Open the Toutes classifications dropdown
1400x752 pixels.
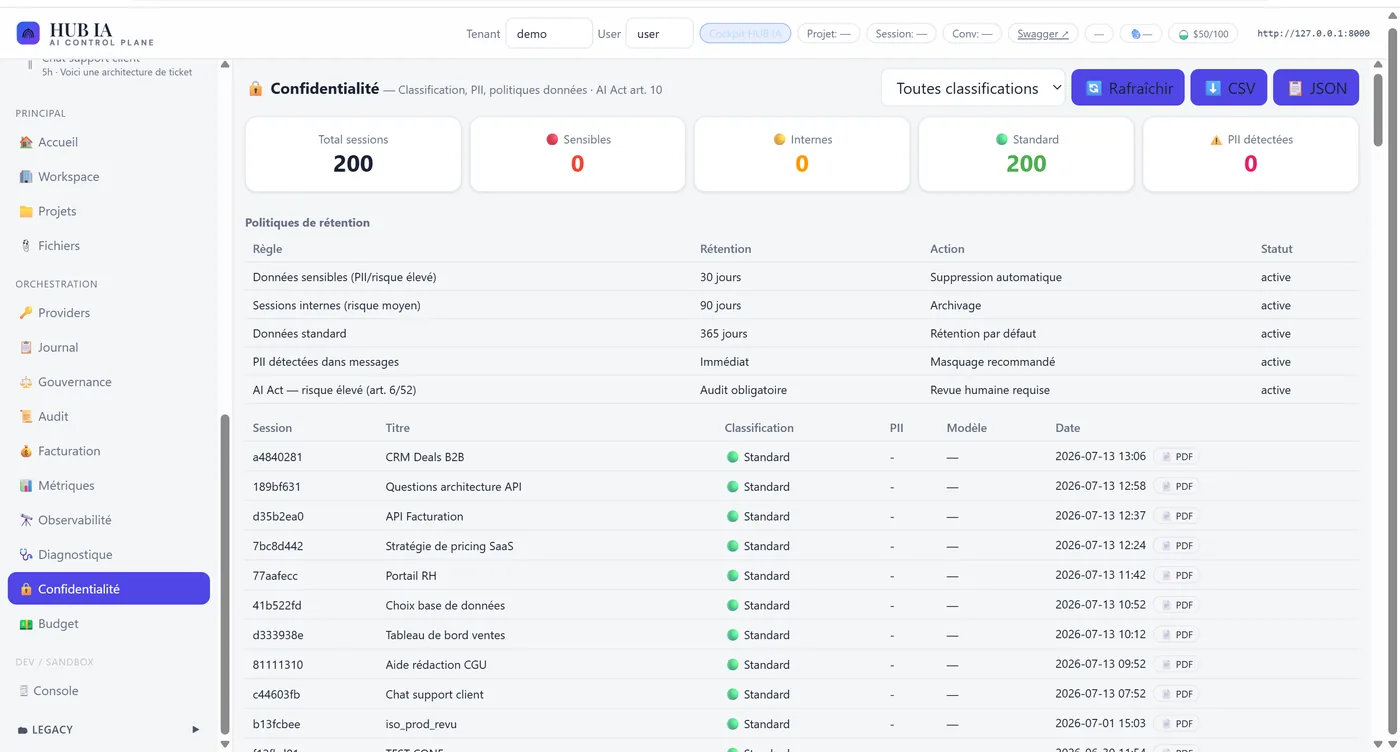pyautogui.click(x=974, y=88)
